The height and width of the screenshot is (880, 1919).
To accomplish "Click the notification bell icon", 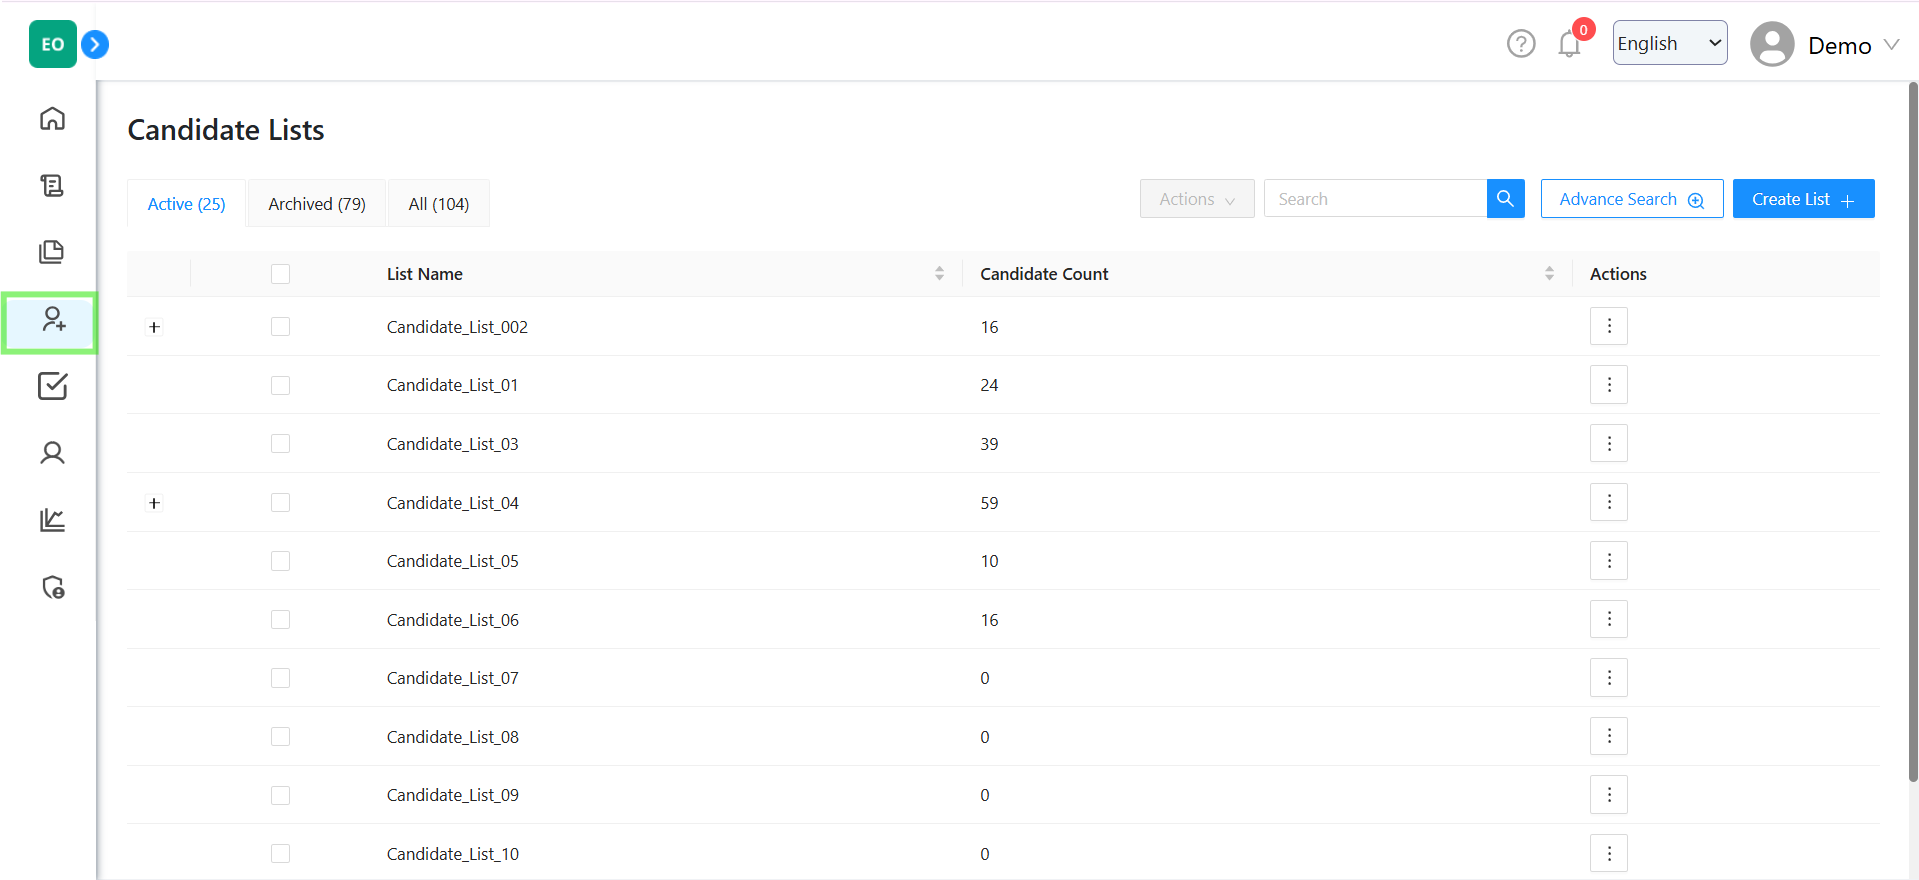I will (x=1568, y=45).
